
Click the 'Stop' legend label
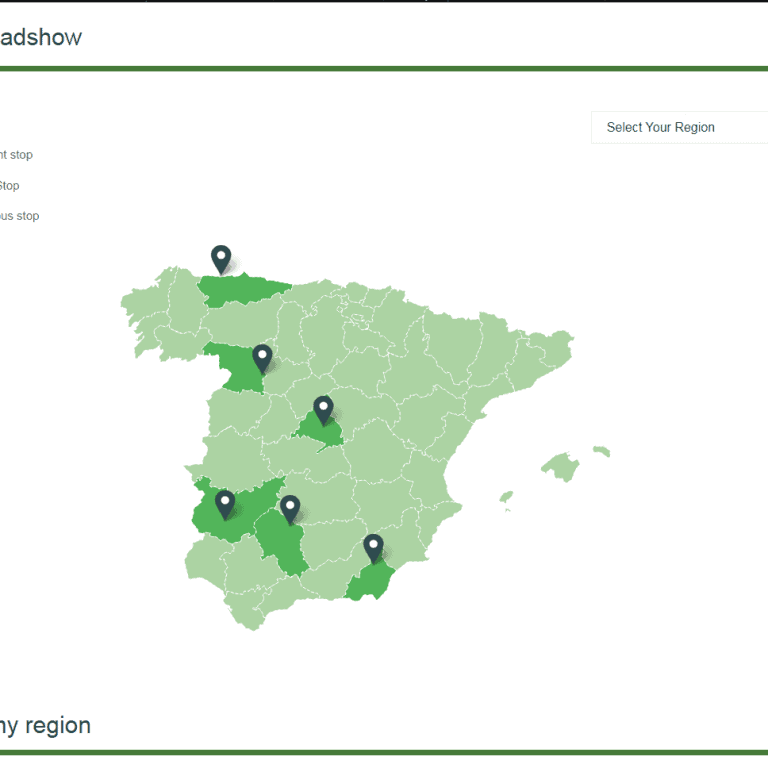click(x=9, y=186)
